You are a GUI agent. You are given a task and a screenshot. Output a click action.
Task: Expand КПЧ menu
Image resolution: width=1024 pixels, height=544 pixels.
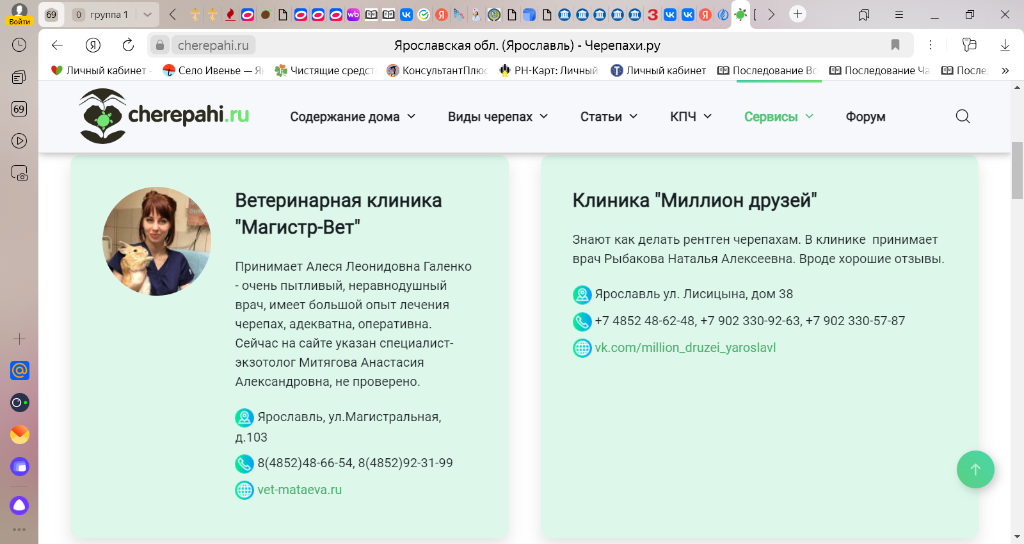pyautogui.click(x=691, y=116)
